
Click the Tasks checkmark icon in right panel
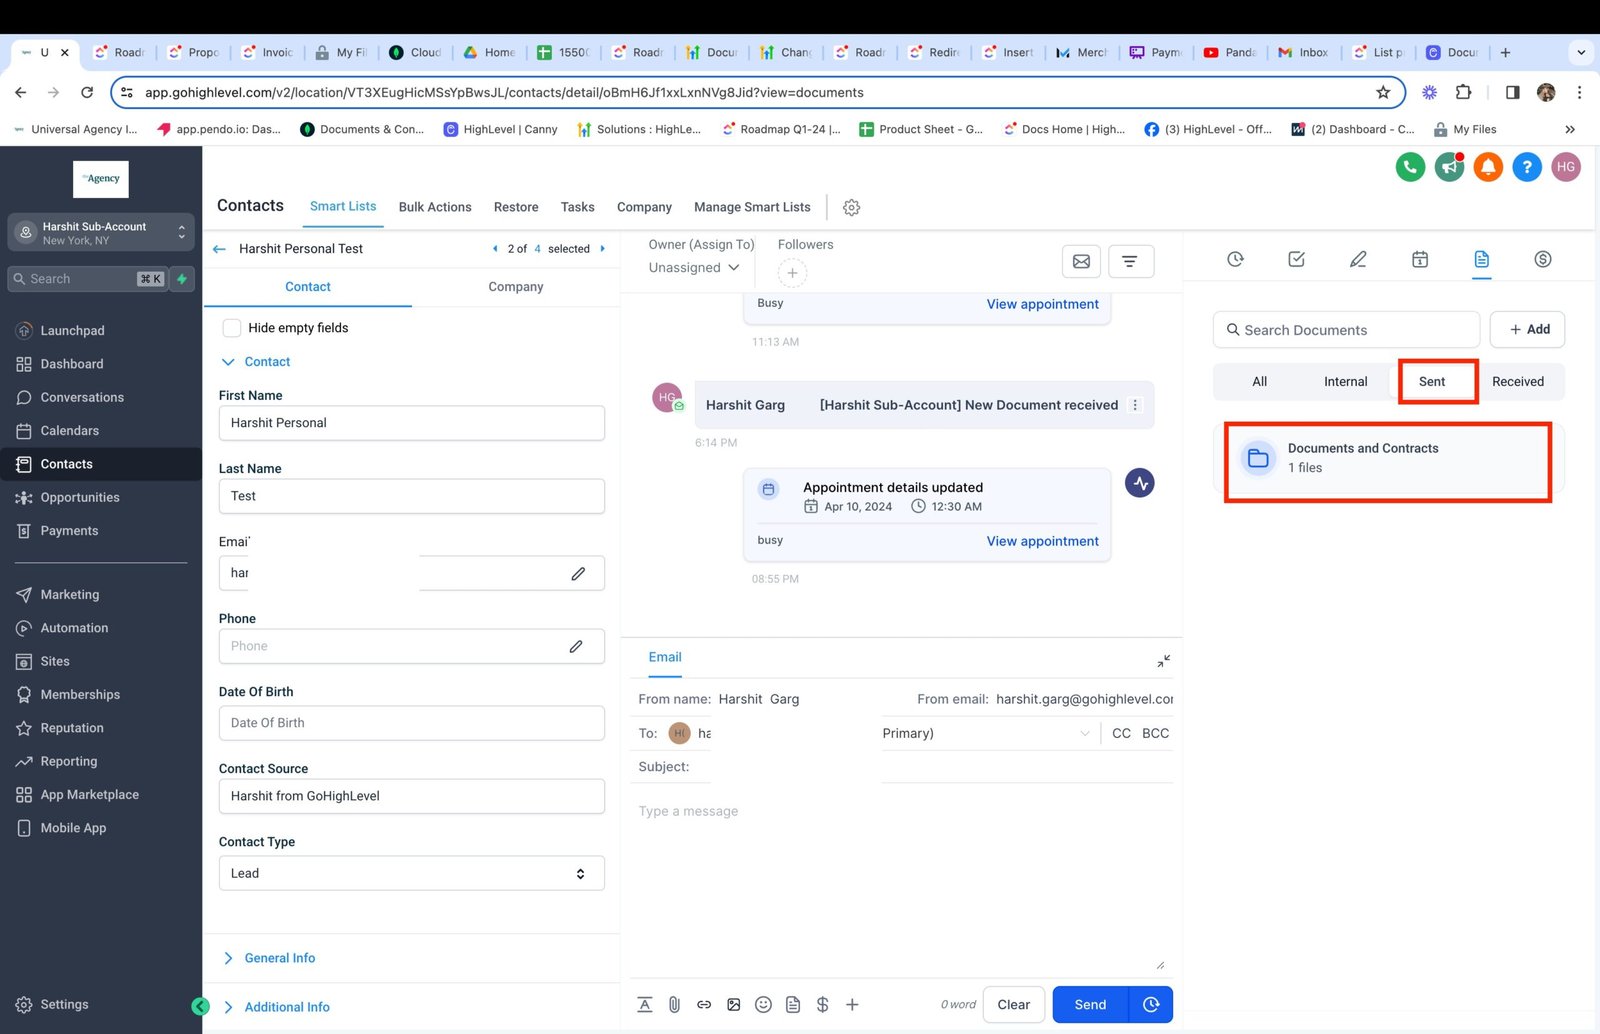tap(1296, 260)
